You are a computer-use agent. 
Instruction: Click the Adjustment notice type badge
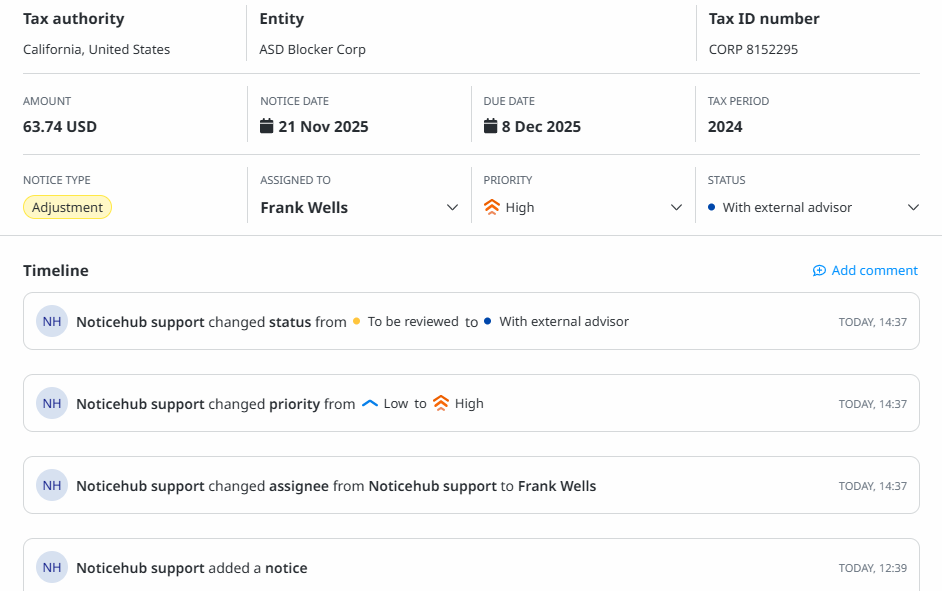point(67,208)
